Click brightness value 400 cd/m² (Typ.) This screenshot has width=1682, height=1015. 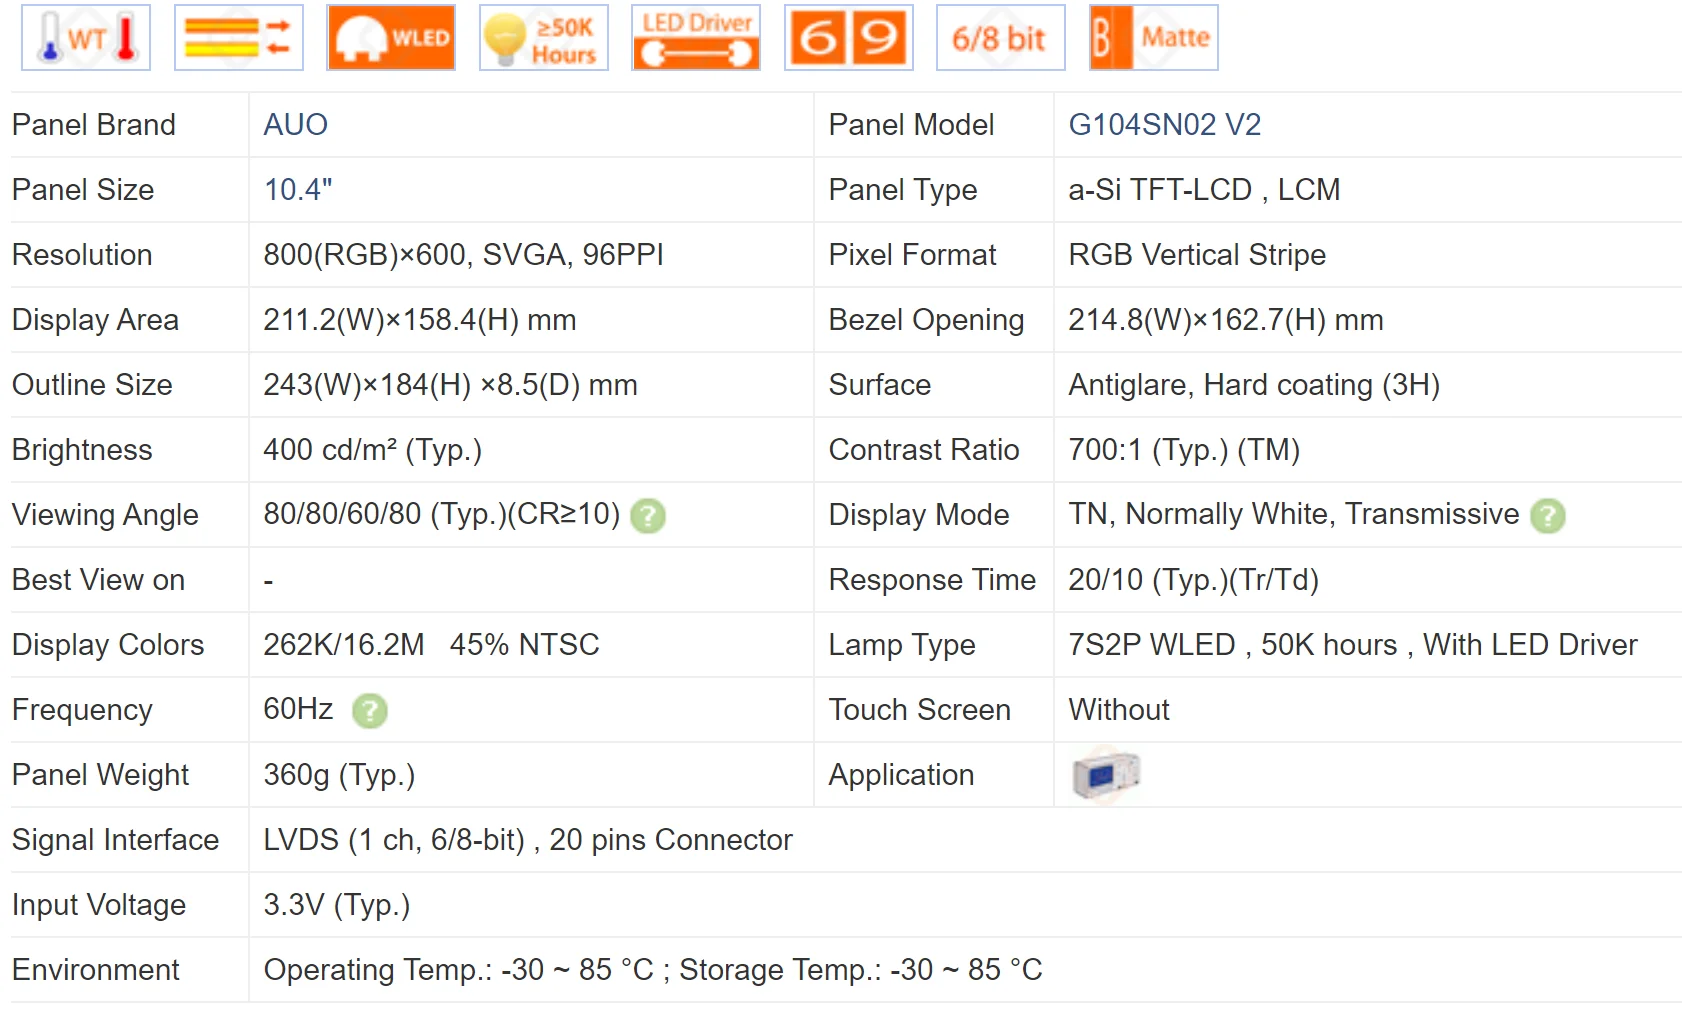click(373, 450)
